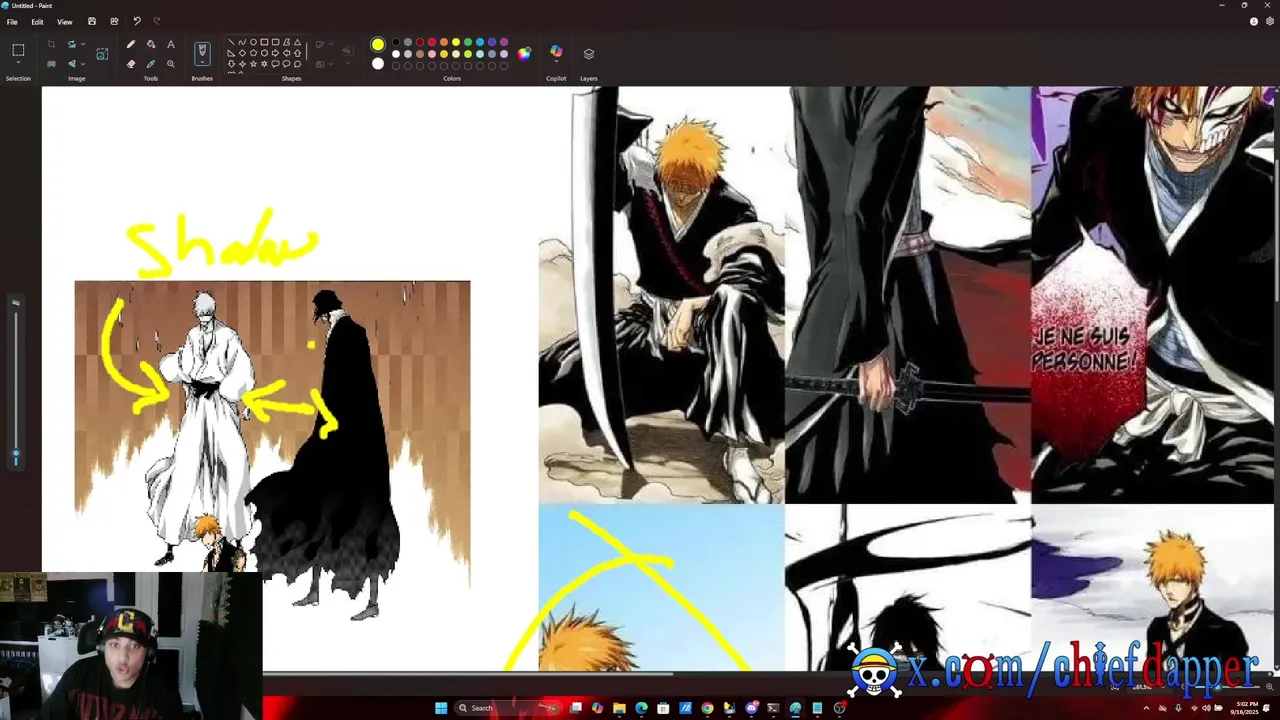Click the taskbar Search box
This screenshot has height=720, width=1280.
pyautogui.click(x=508, y=708)
